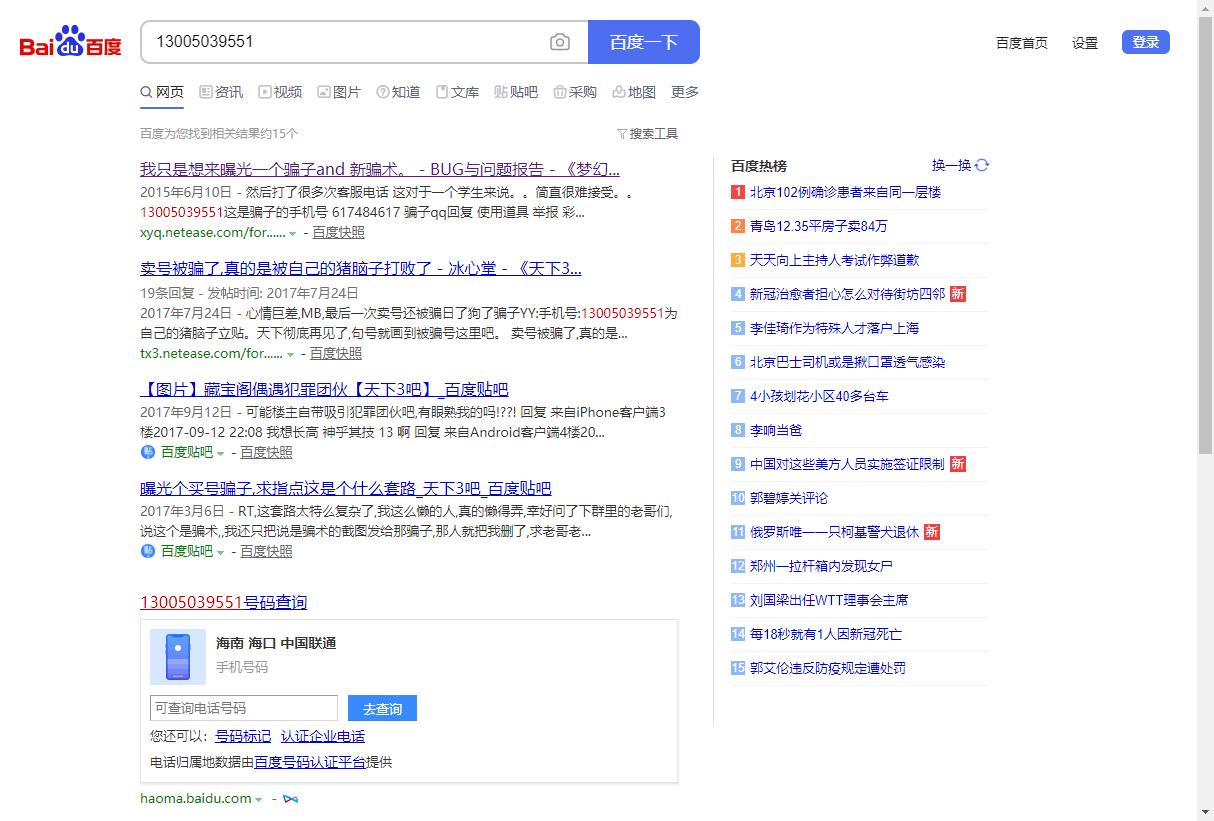Click the Baidu Tieba paw icon beside 藏宝阁 result
This screenshot has width=1214, height=821.
148,452
